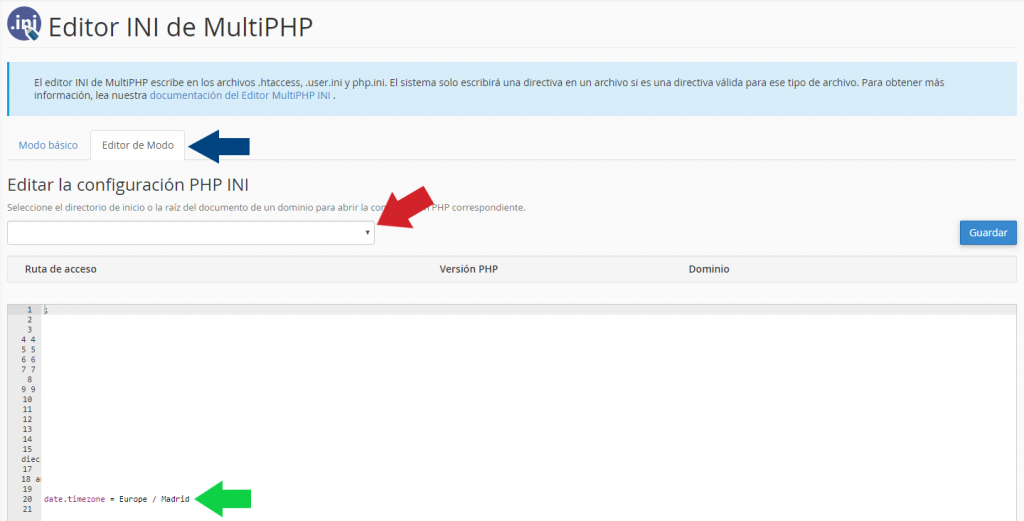The height and width of the screenshot is (521, 1024).
Task: Click the Ruta de acceso column header
Action: (61, 269)
